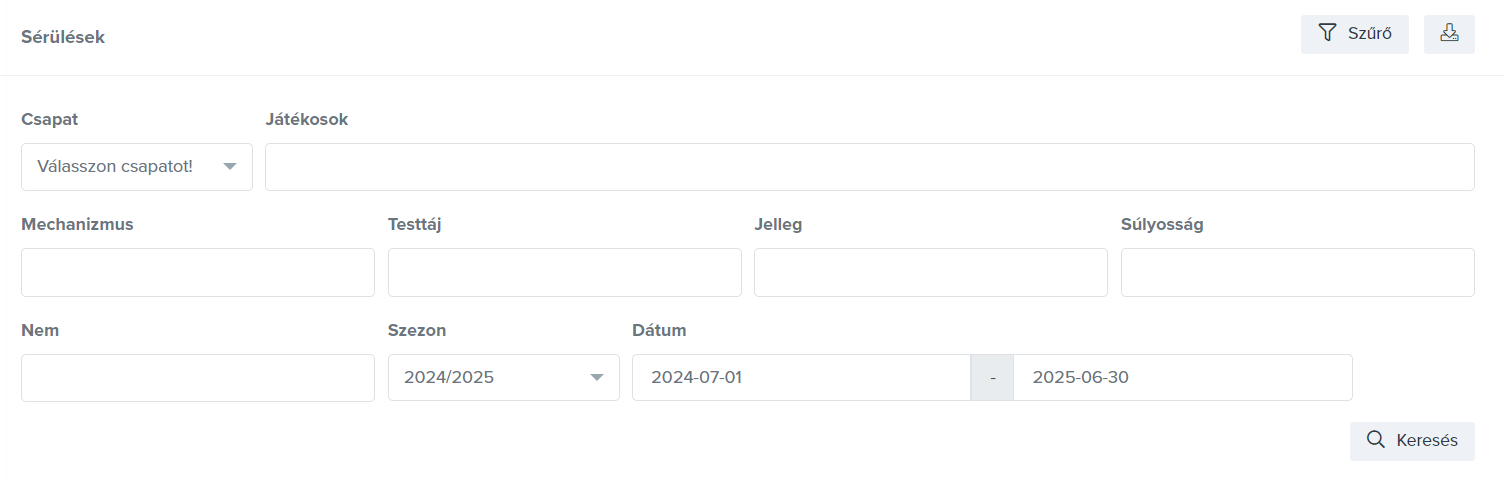Open the Szűrő filter panel
Image resolution: width=1504 pixels, height=484 pixels.
[x=1354, y=34]
